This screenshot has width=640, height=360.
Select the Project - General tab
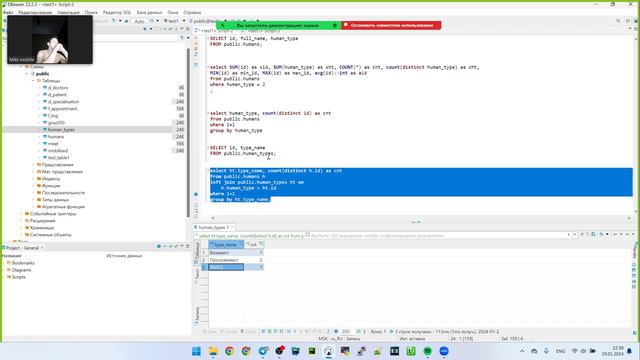pyautogui.click(x=22, y=248)
